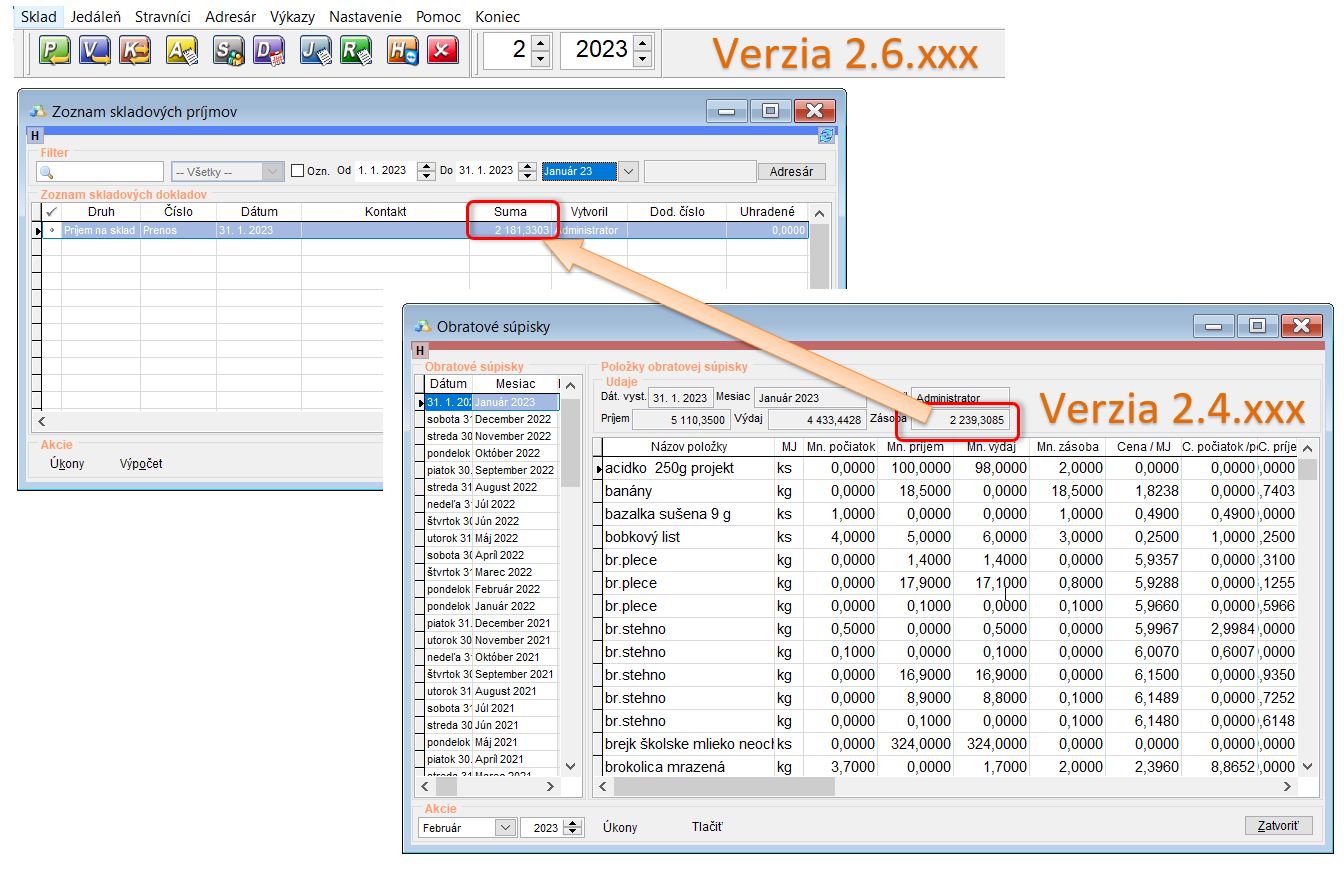The width and height of the screenshot is (1344, 873).
Task: Click the refresh icon in receipts window
Action: click(826, 136)
